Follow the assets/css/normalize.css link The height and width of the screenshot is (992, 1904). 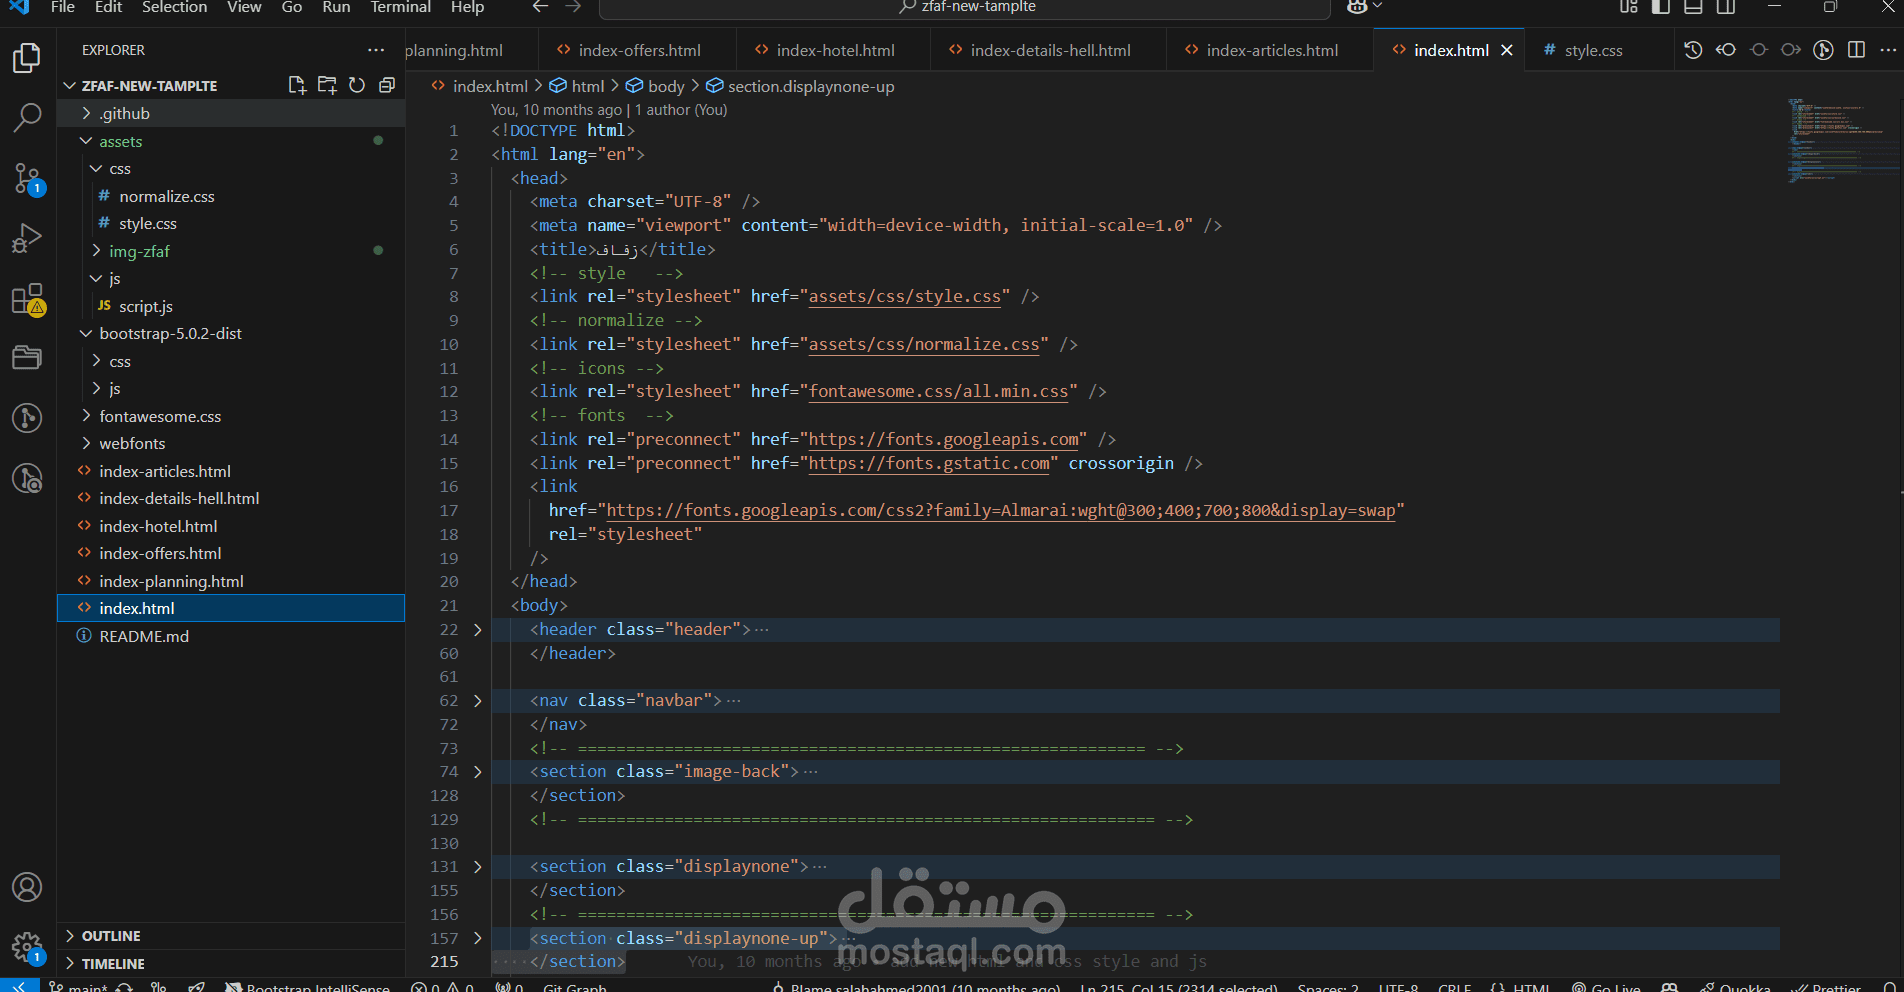click(924, 344)
